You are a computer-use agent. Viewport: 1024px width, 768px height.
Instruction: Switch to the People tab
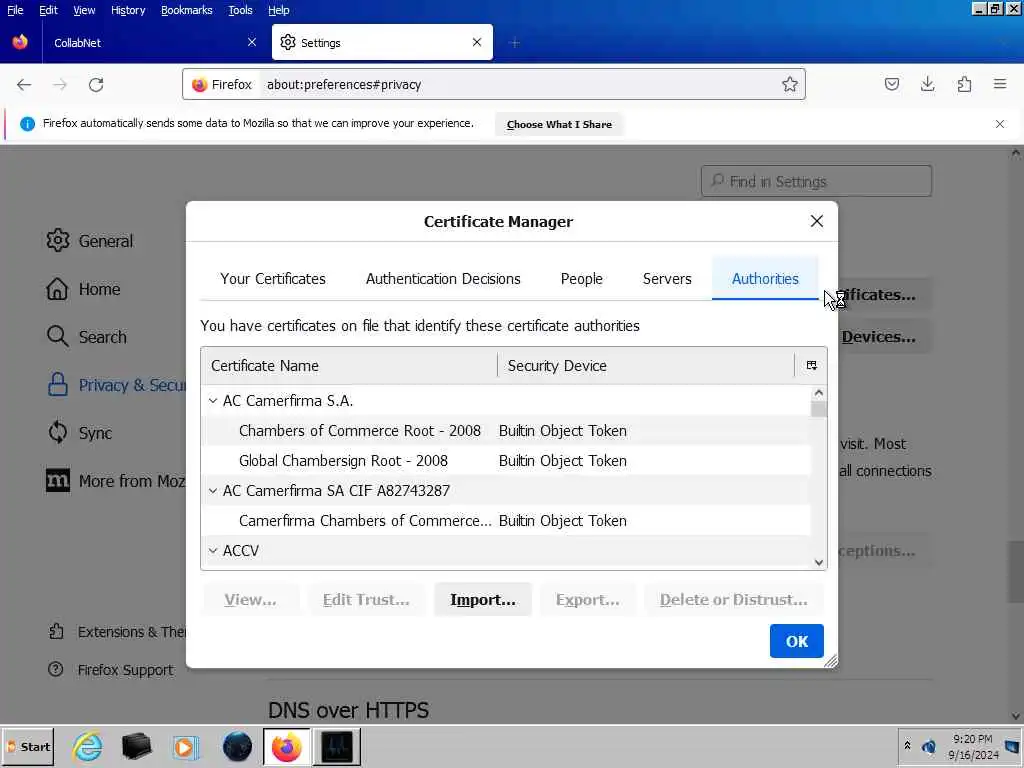click(x=581, y=279)
